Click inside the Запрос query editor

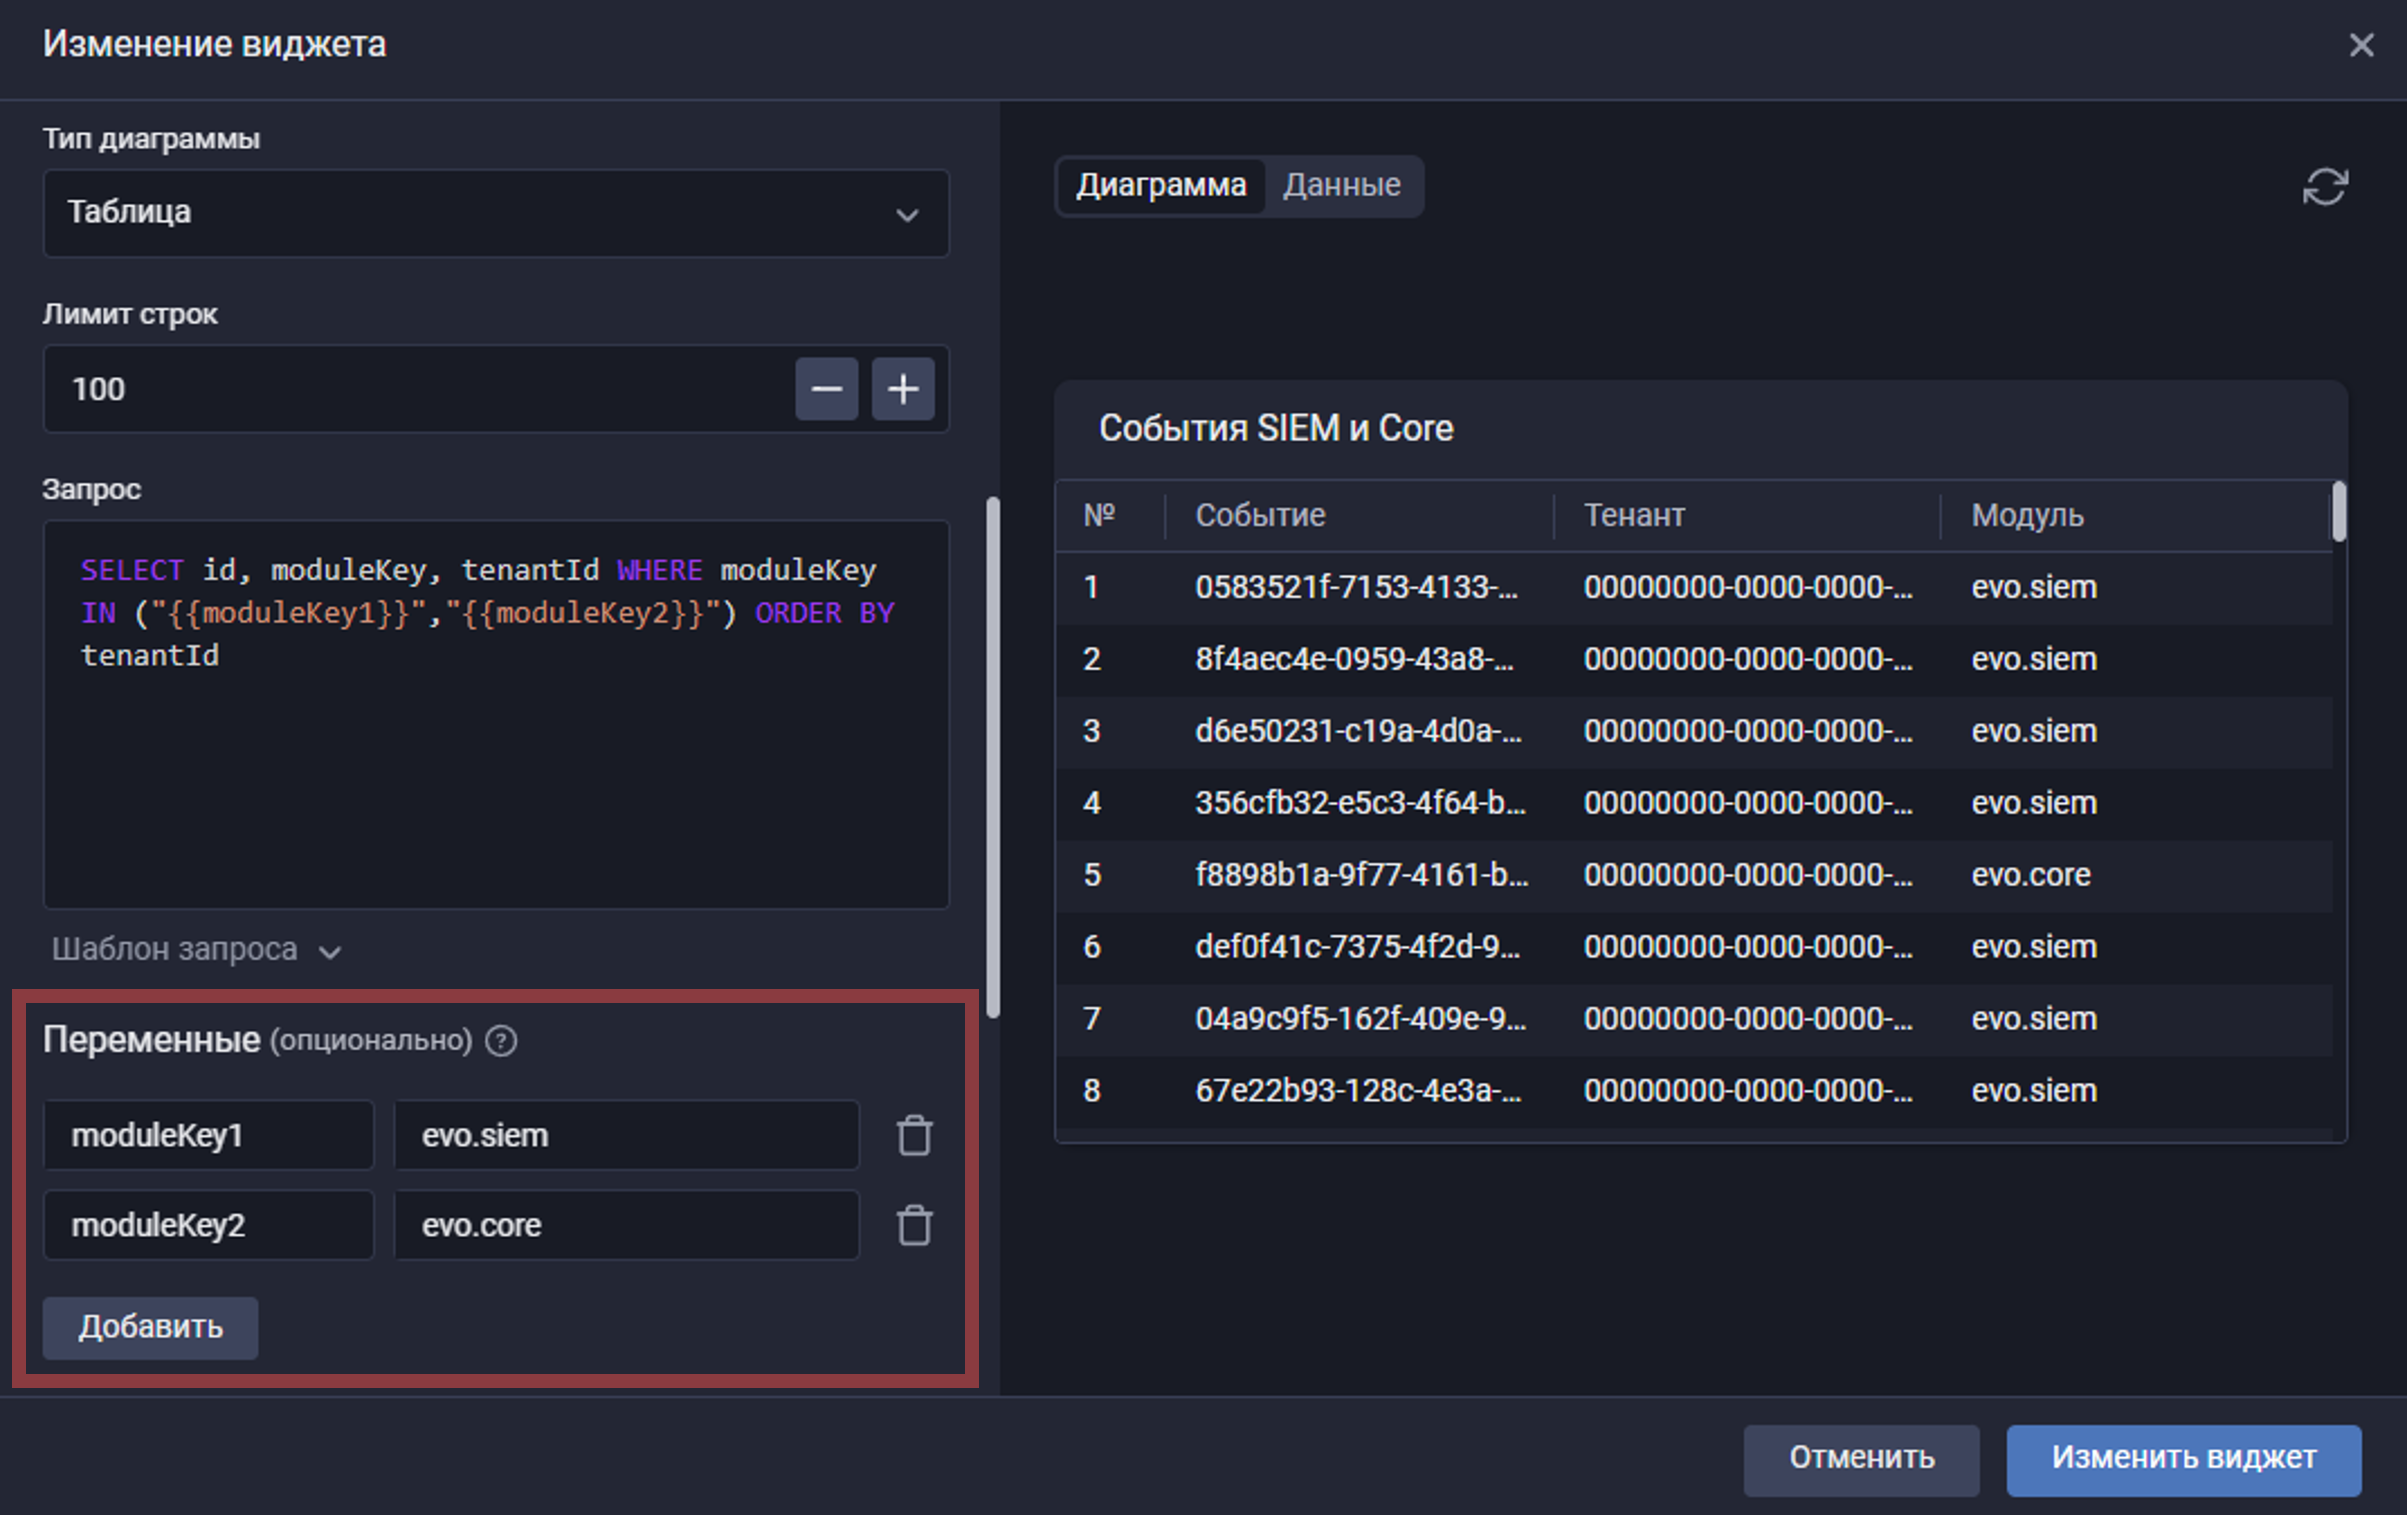click(x=496, y=714)
